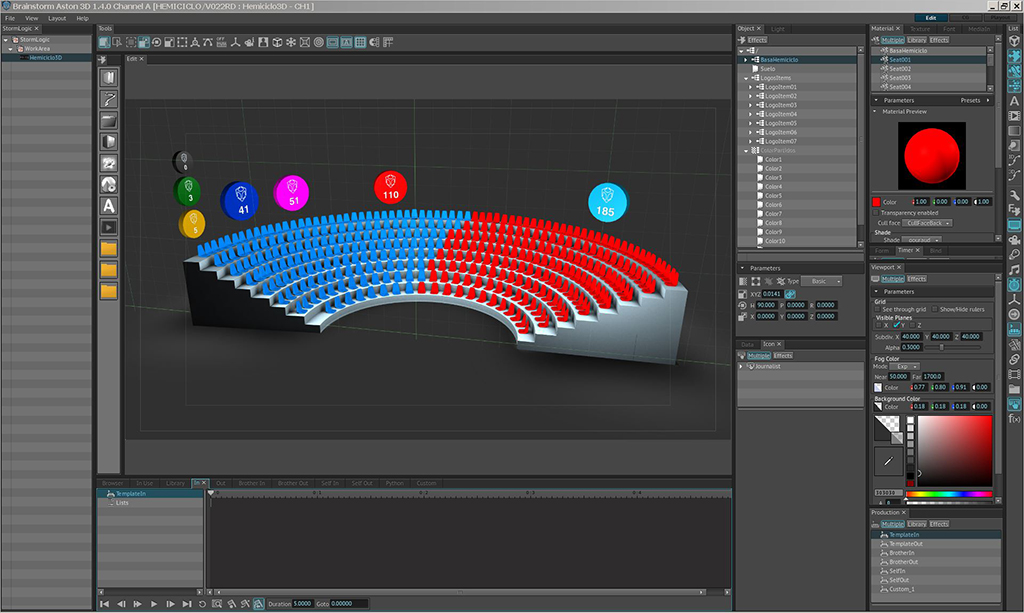The width and height of the screenshot is (1024, 613).
Task: Click the cube icon in Tools bar
Action: [277, 43]
